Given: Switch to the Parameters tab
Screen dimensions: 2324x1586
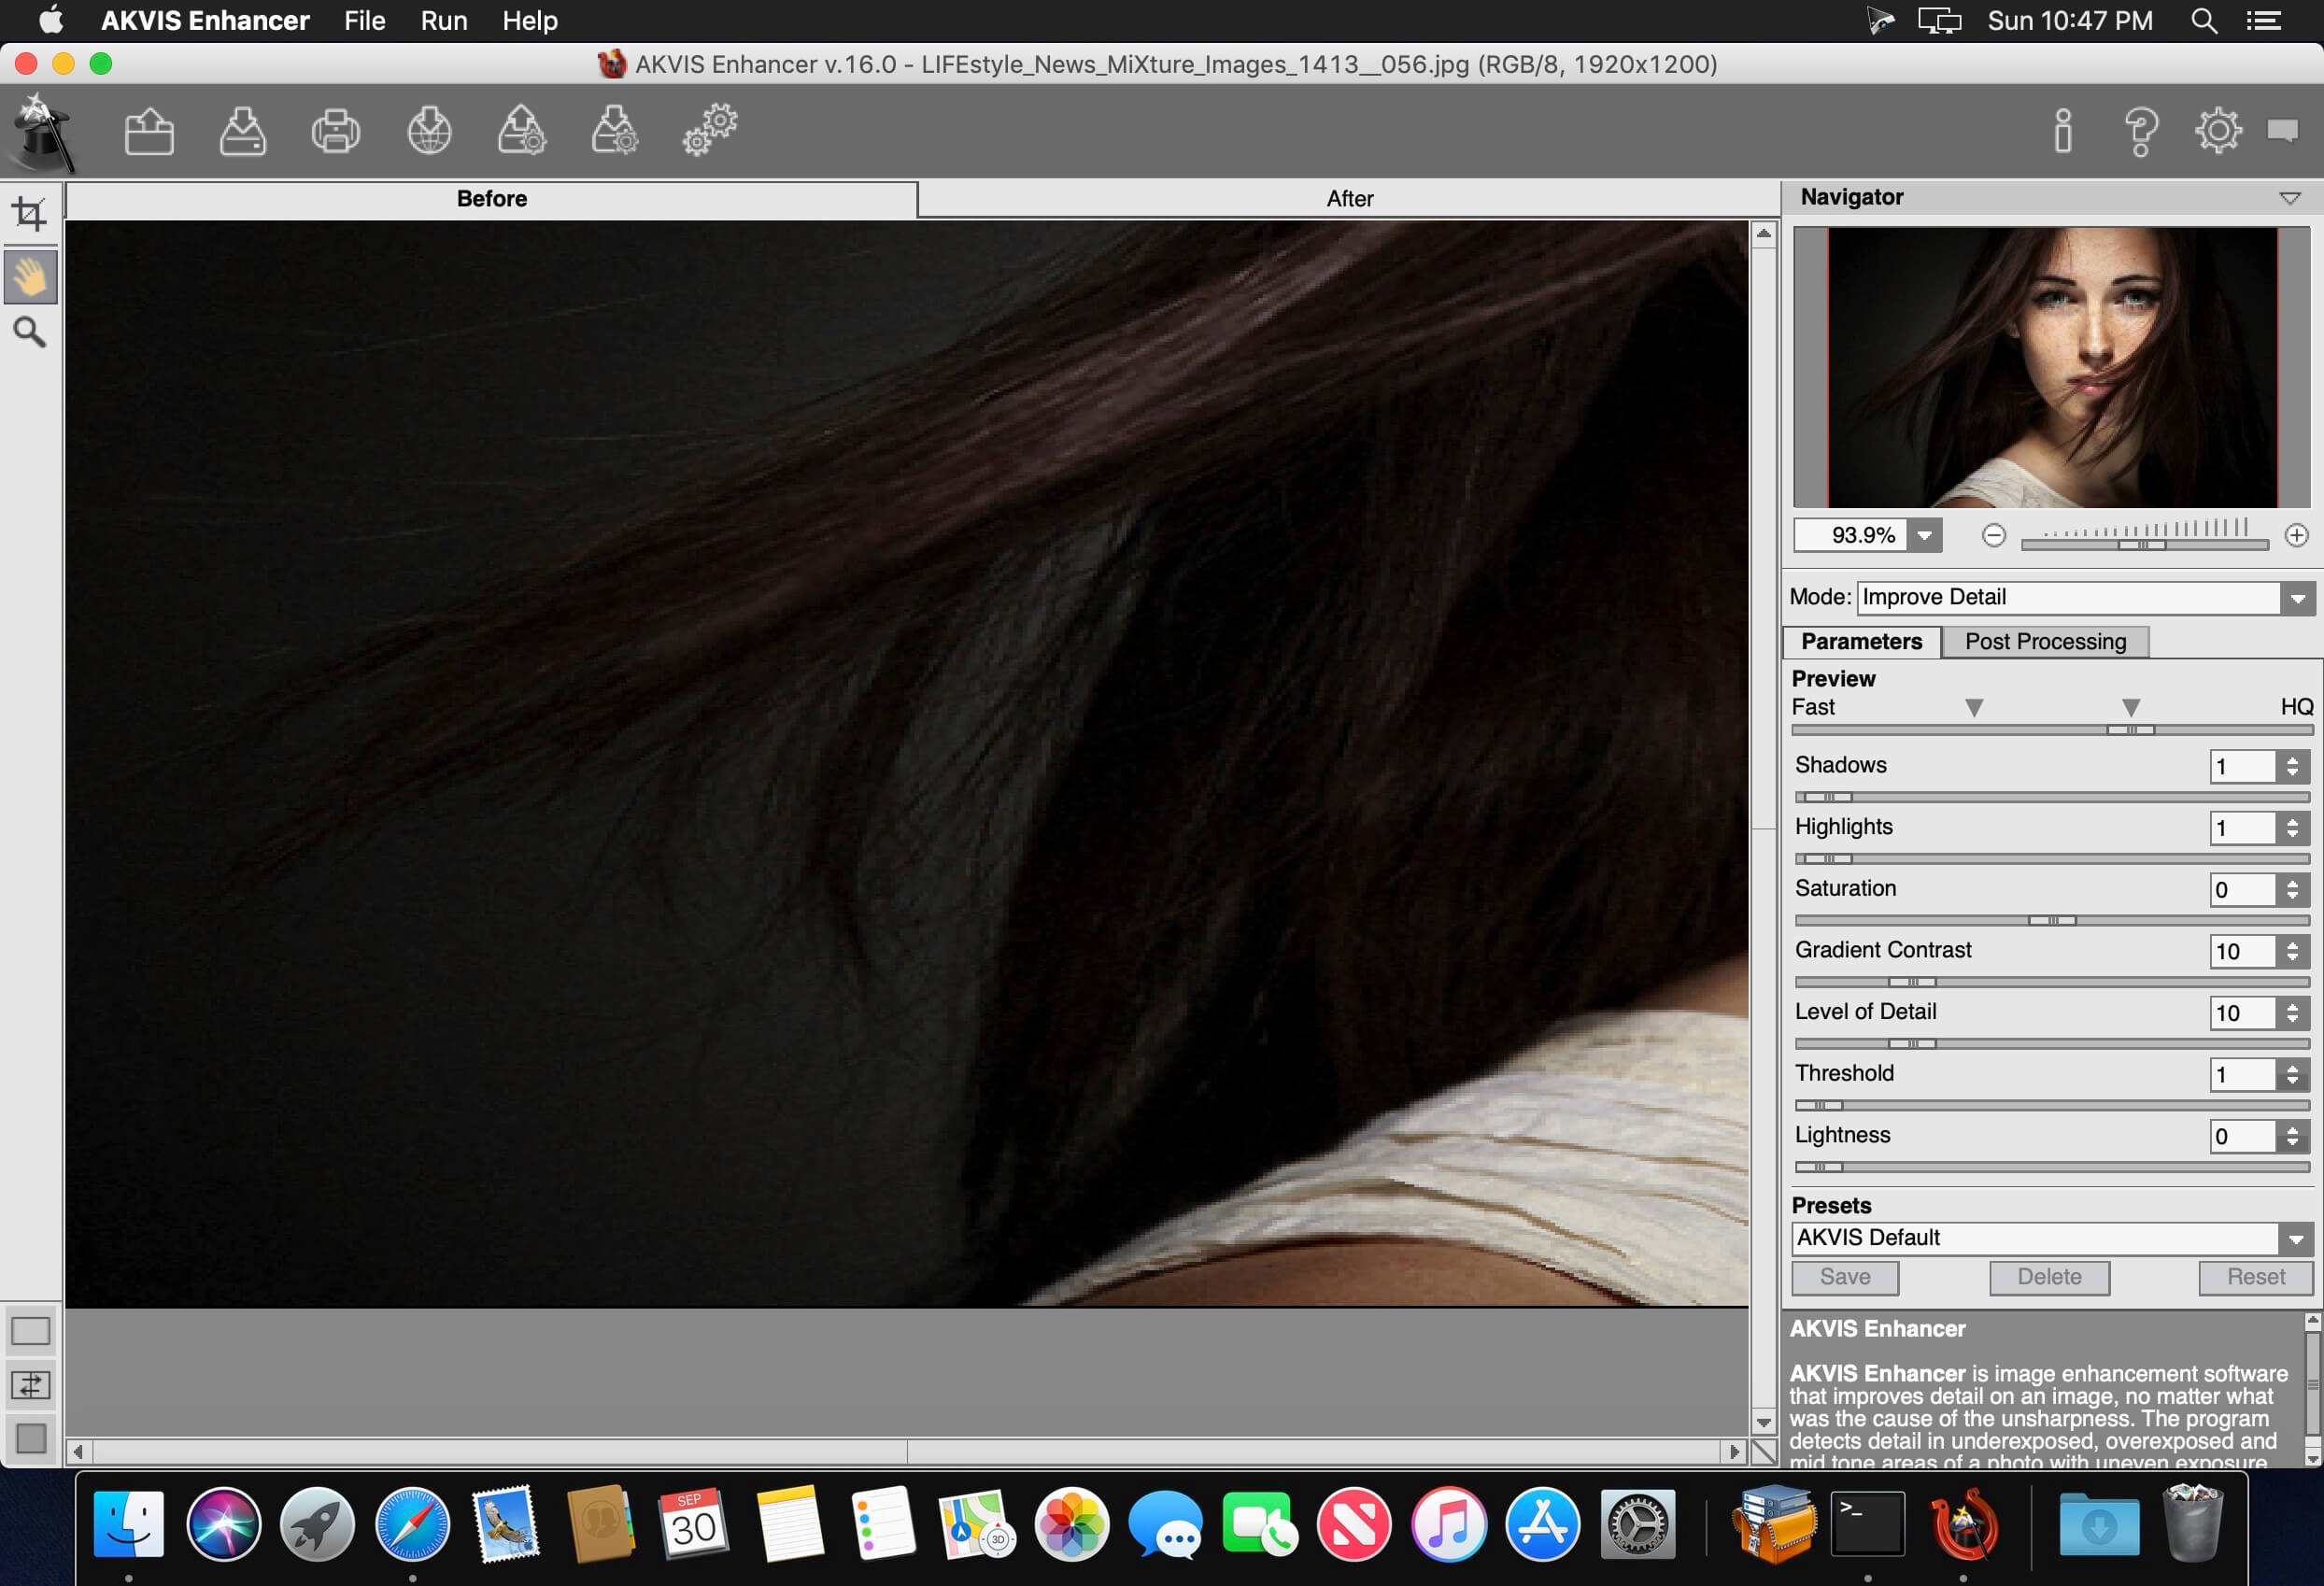Looking at the screenshot, I should click(x=1862, y=641).
